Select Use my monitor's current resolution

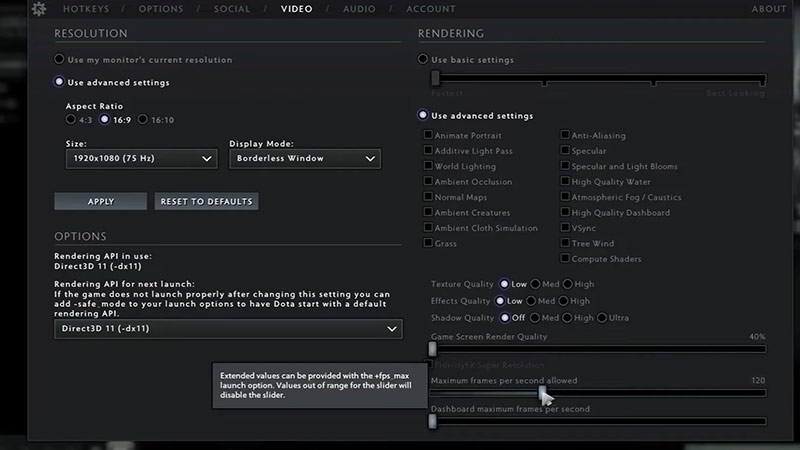pos(60,60)
